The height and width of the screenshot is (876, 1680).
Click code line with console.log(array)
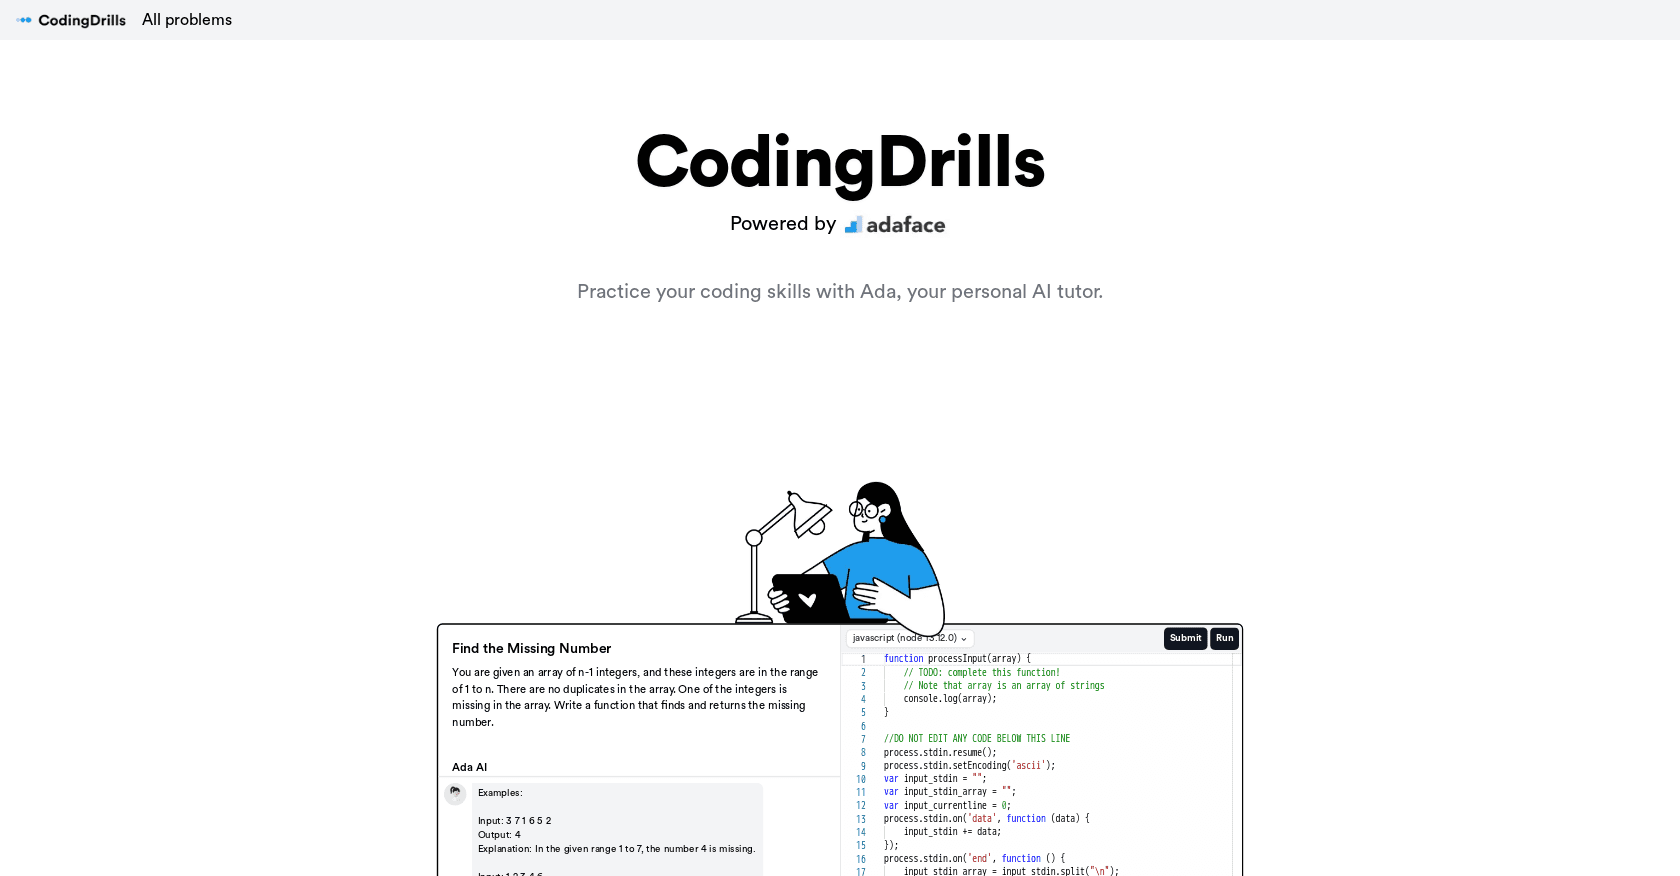(950, 699)
